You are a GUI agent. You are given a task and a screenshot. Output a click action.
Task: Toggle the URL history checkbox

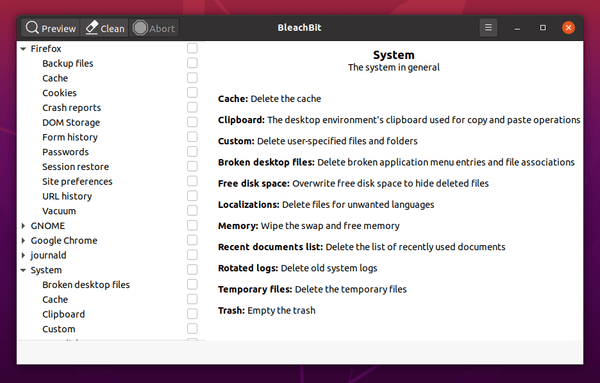pos(192,196)
